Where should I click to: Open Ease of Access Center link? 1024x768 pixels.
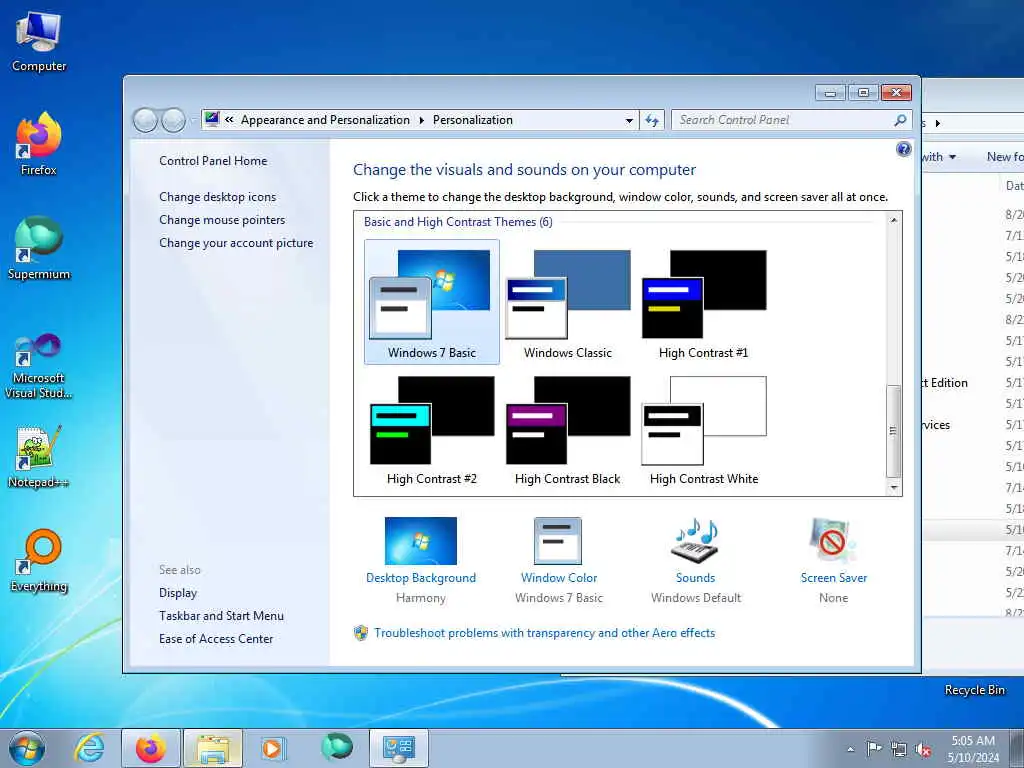[x=216, y=639]
